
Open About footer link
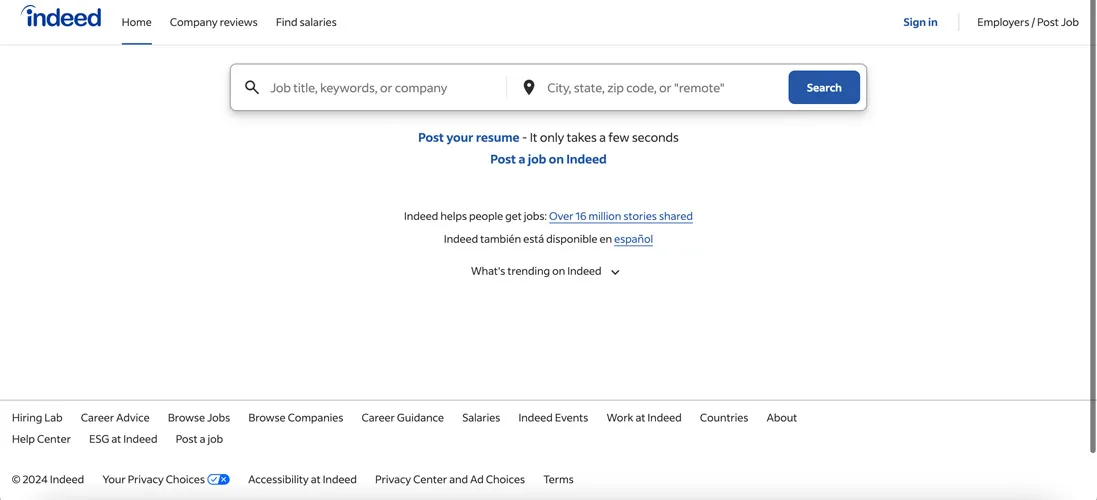781,417
